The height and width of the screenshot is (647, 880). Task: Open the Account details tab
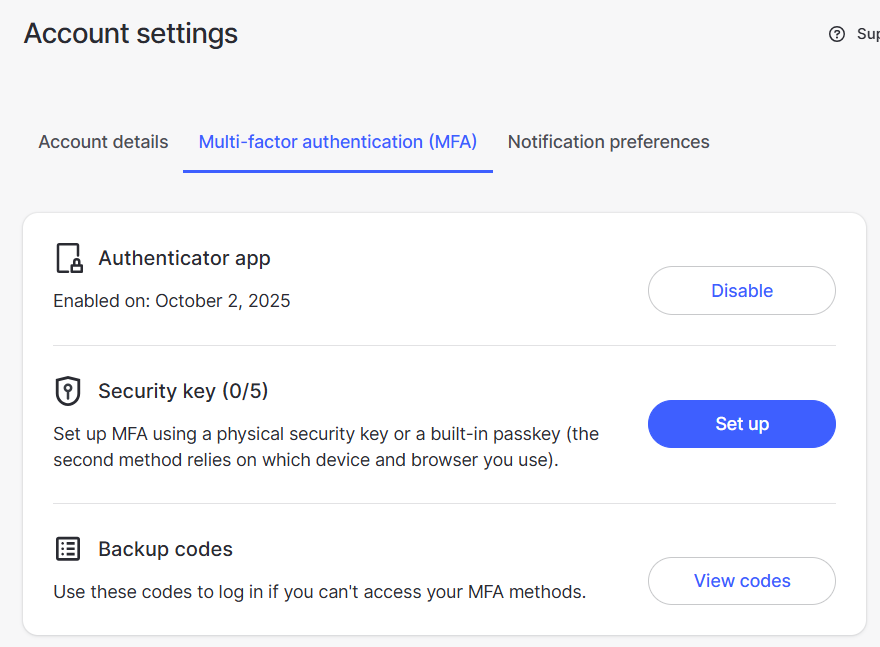[103, 142]
